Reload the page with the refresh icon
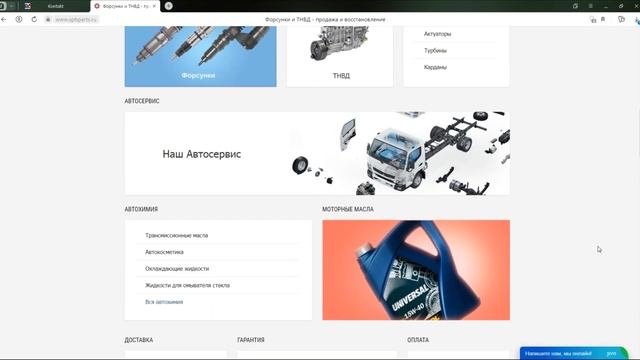This screenshot has height=360, width=640. 34,19
